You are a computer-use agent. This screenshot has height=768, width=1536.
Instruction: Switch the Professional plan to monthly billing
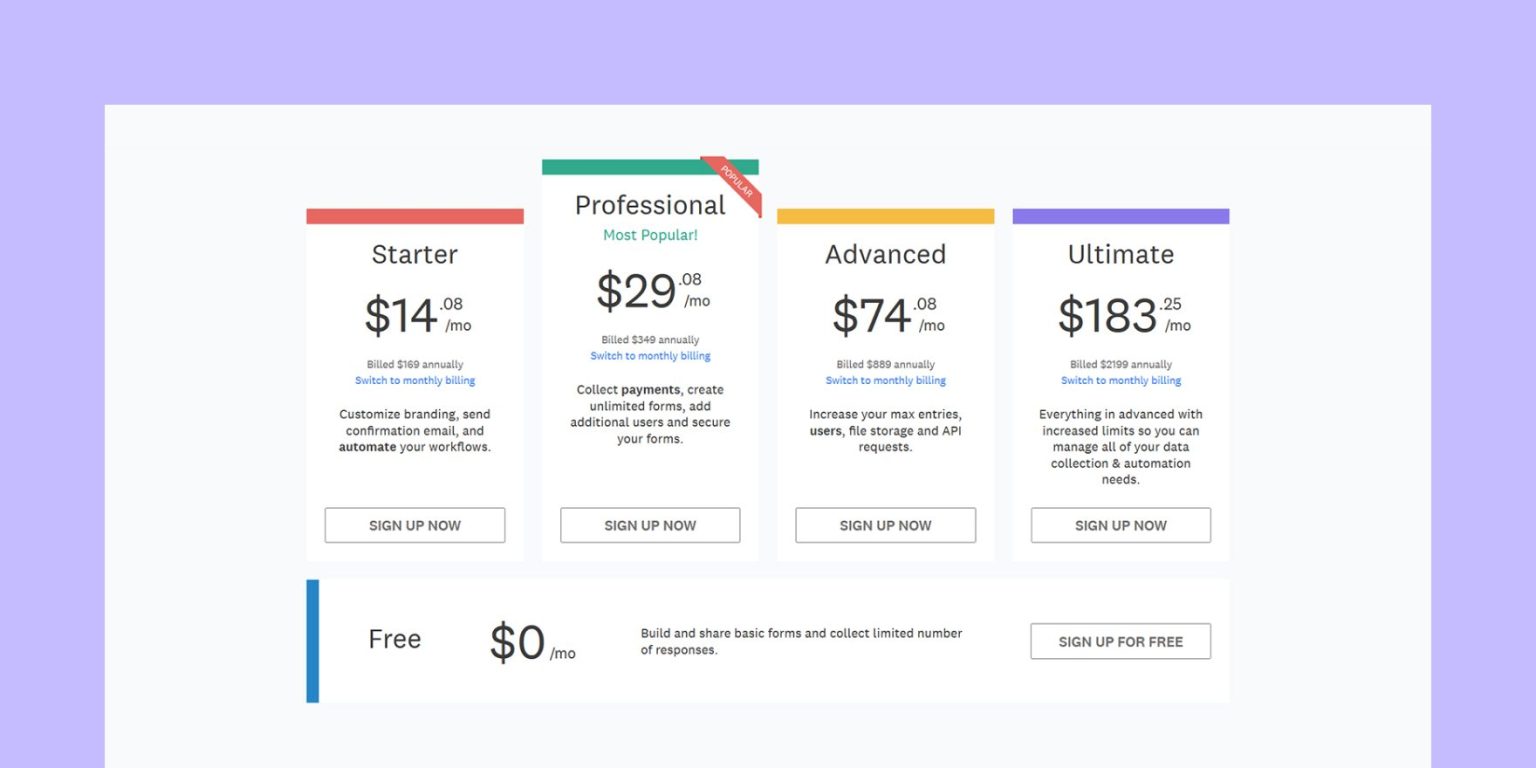[x=650, y=355]
